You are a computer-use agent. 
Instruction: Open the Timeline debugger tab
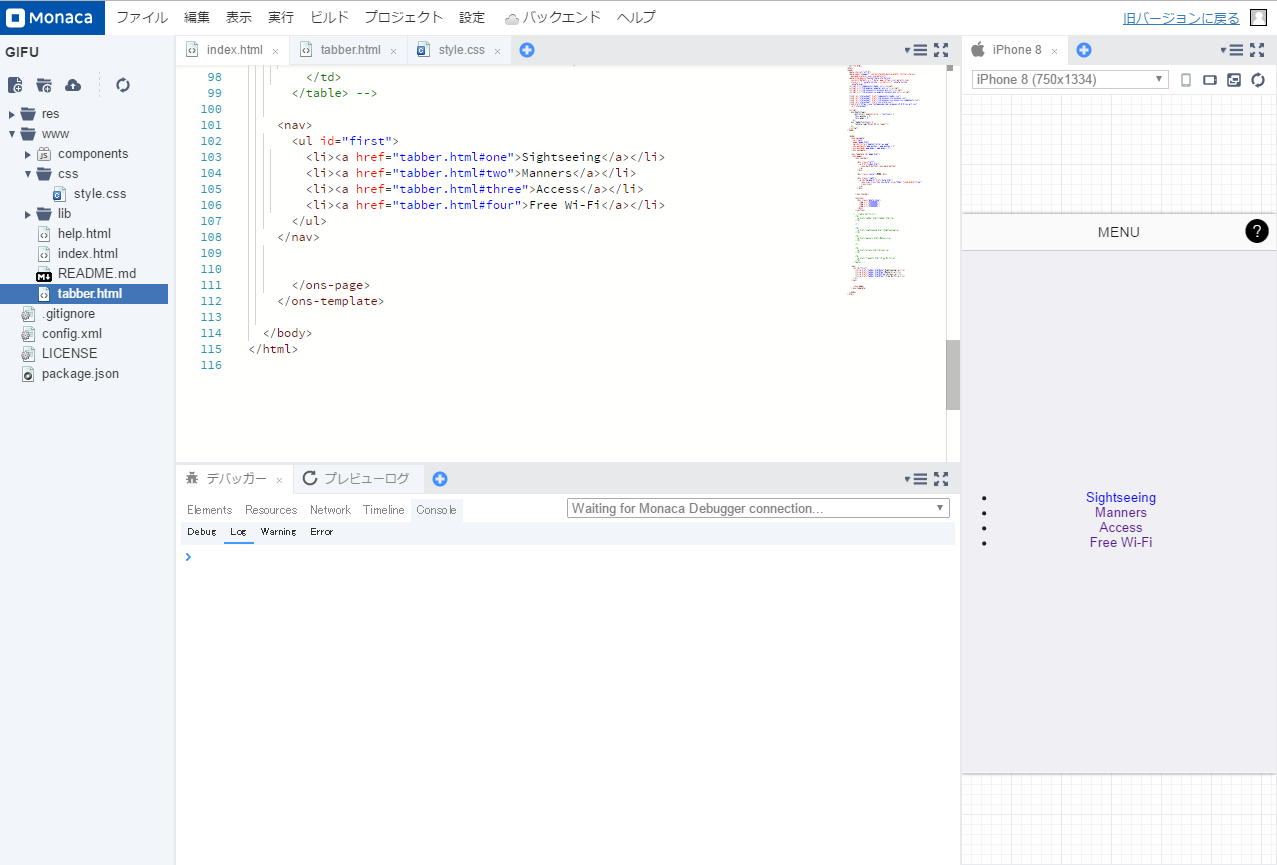384,510
